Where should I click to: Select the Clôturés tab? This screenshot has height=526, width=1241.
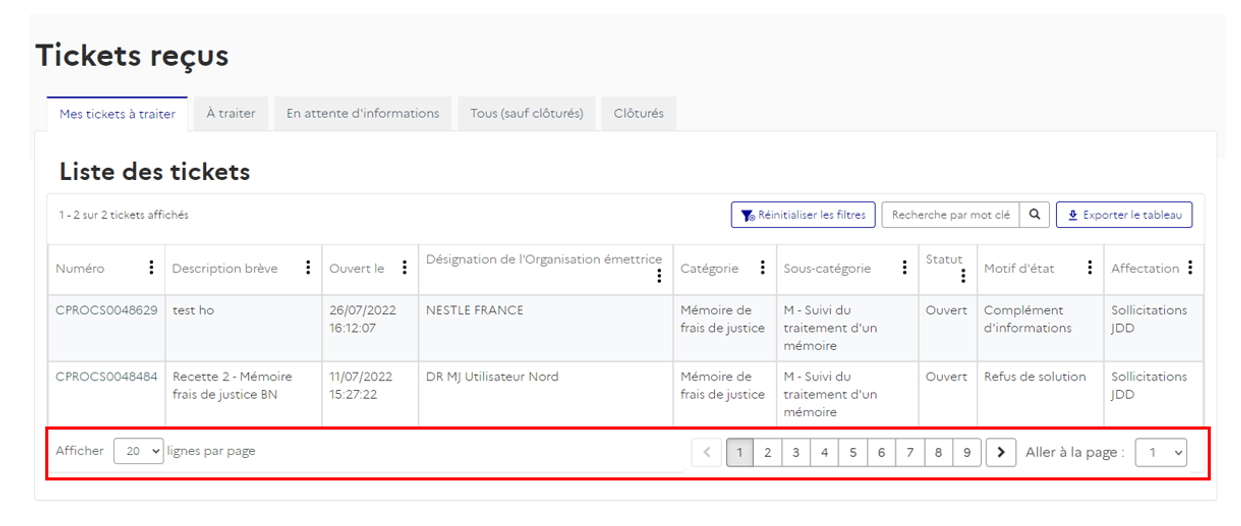coord(638,114)
